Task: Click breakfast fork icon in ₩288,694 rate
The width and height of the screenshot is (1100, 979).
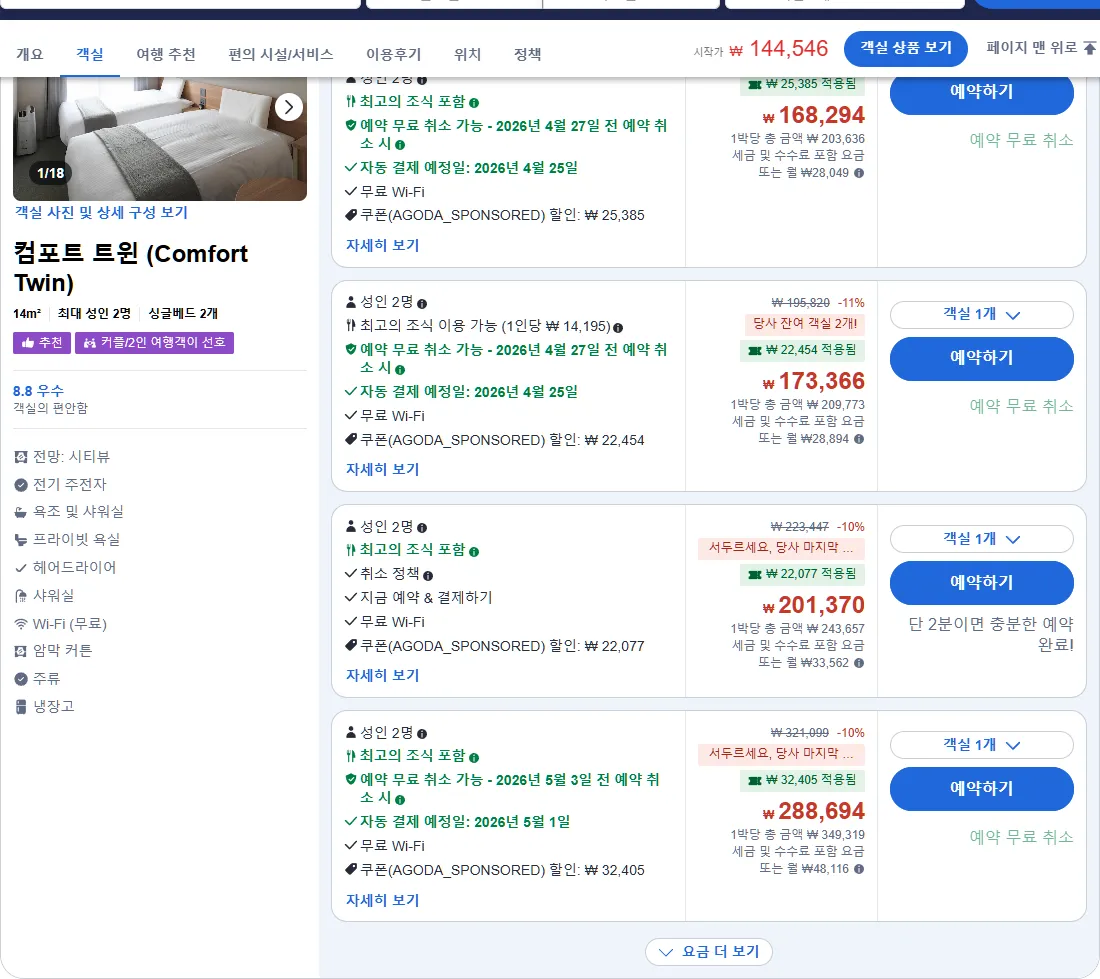Action: pyautogui.click(x=351, y=756)
